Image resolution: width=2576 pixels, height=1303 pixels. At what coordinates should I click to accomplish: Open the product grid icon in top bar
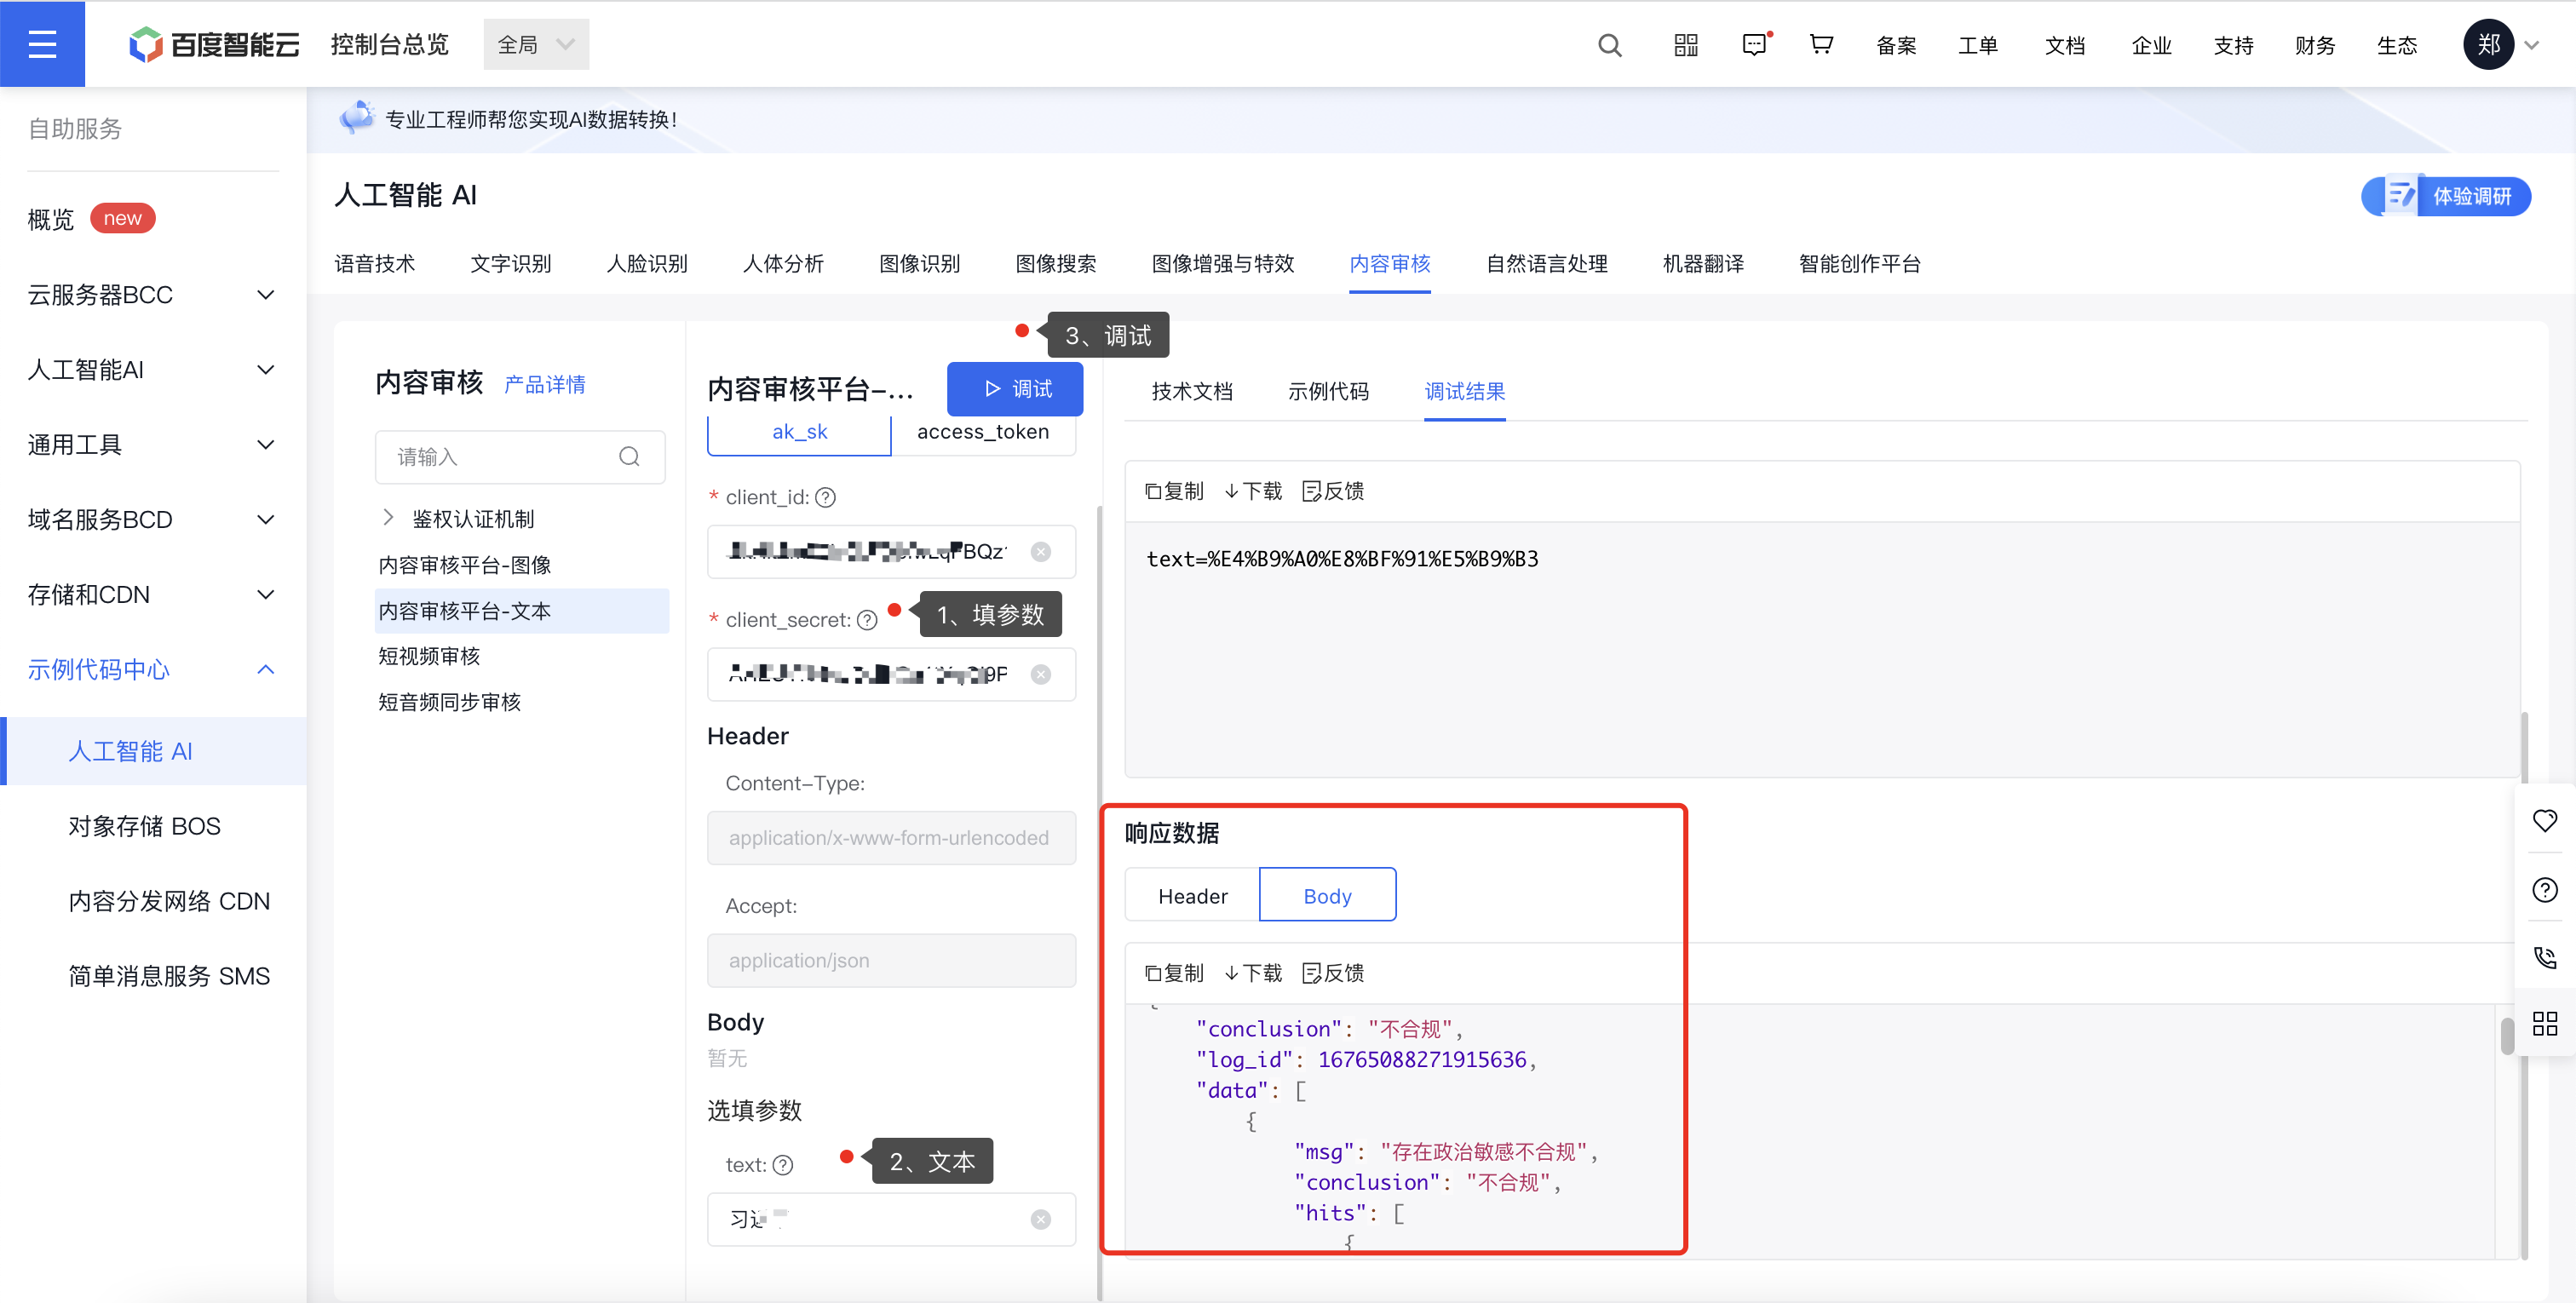click(1686, 45)
